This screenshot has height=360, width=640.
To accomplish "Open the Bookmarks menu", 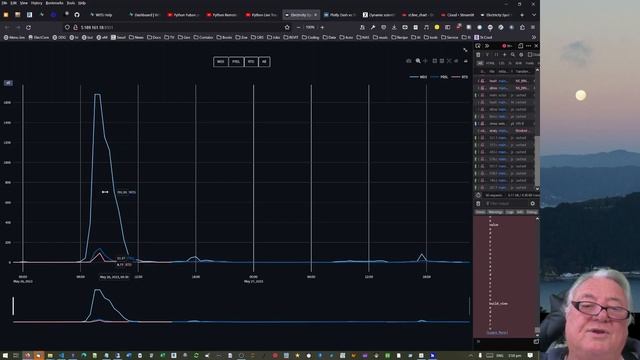I will [54, 3].
